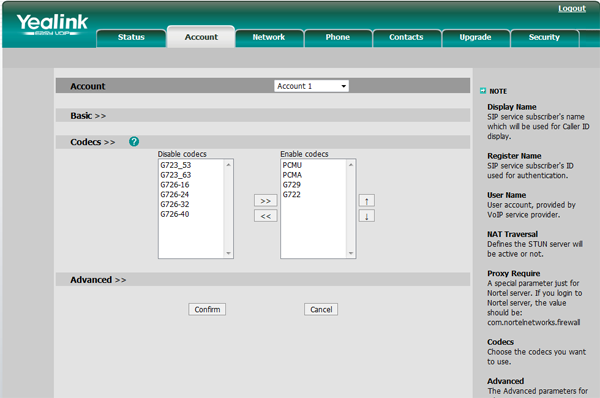Open the Security tab
This screenshot has height=398, width=600.
click(x=544, y=38)
